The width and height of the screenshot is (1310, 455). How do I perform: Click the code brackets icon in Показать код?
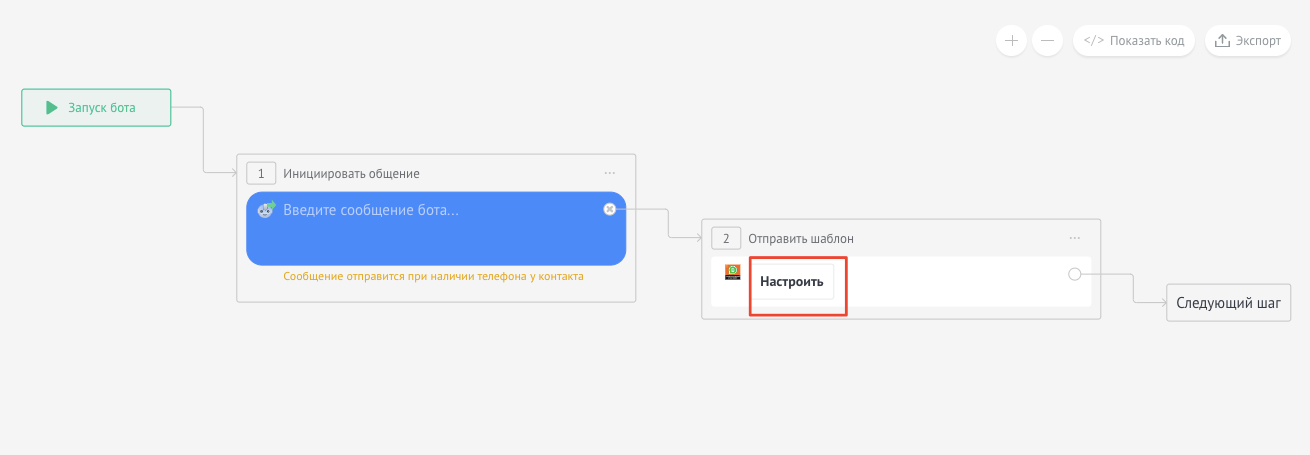tap(1094, 41)
